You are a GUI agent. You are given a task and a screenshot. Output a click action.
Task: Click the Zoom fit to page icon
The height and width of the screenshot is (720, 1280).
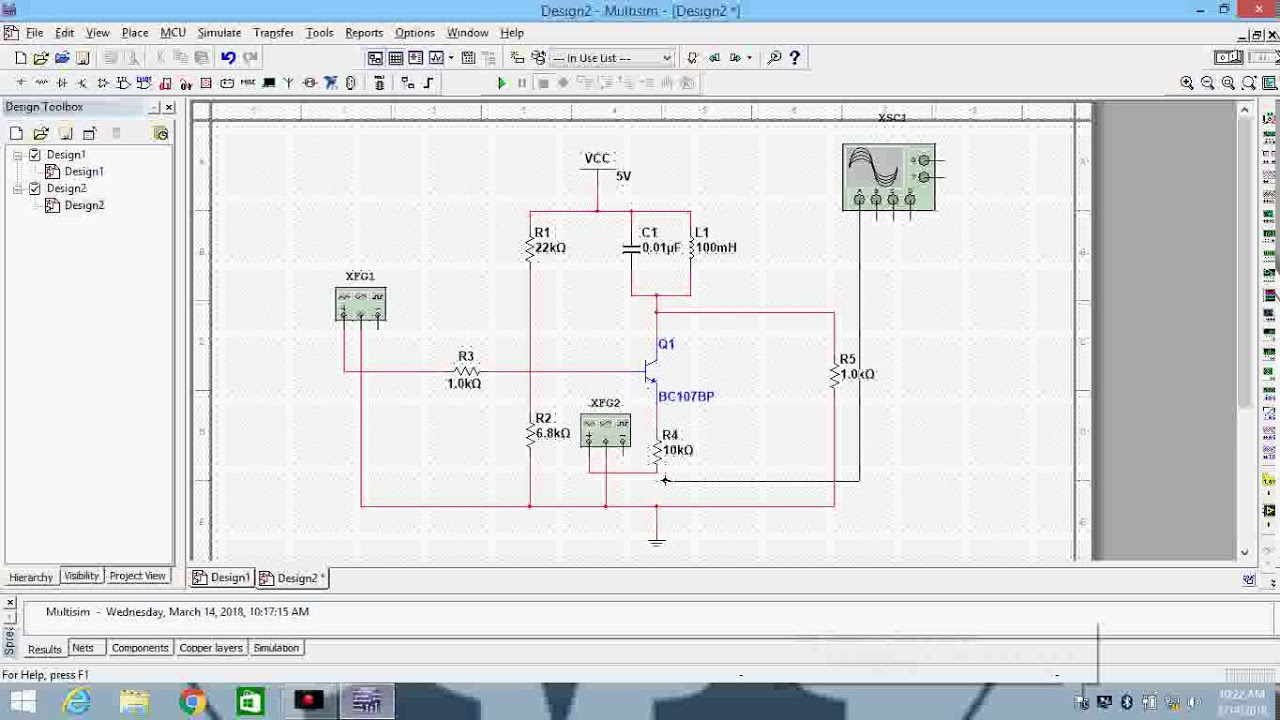click(1248, 83)
